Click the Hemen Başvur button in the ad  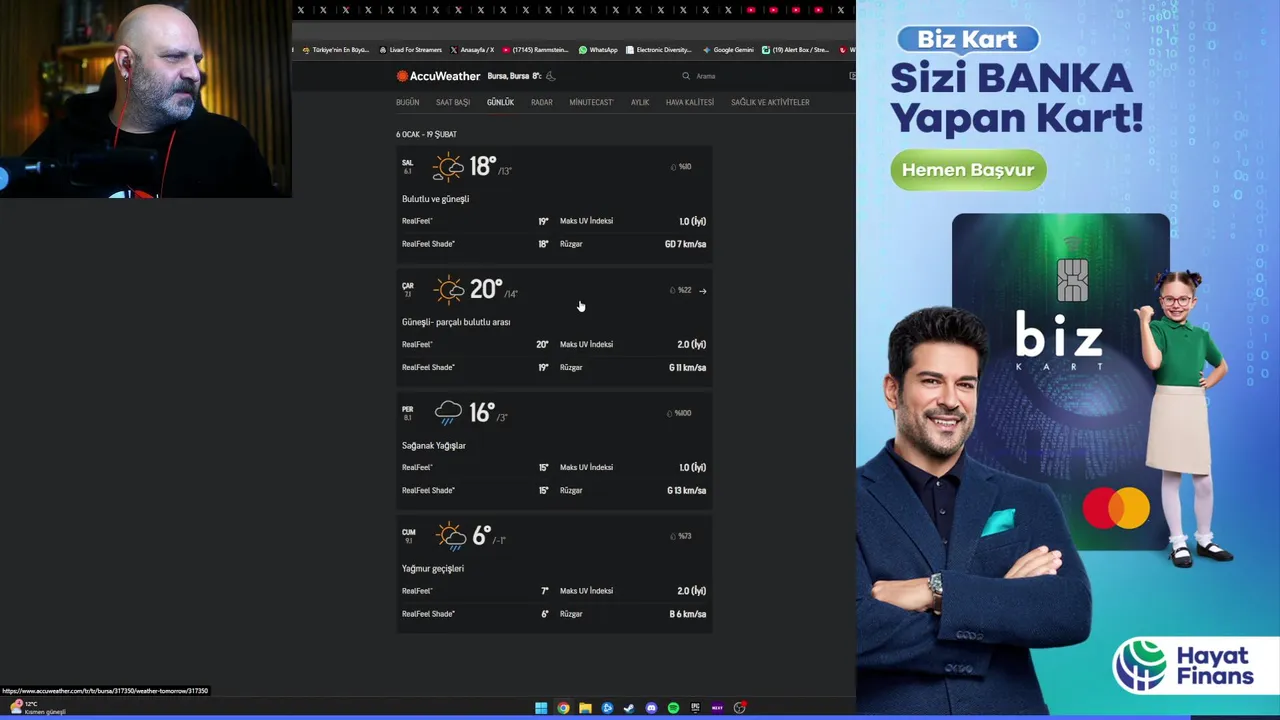968,170
